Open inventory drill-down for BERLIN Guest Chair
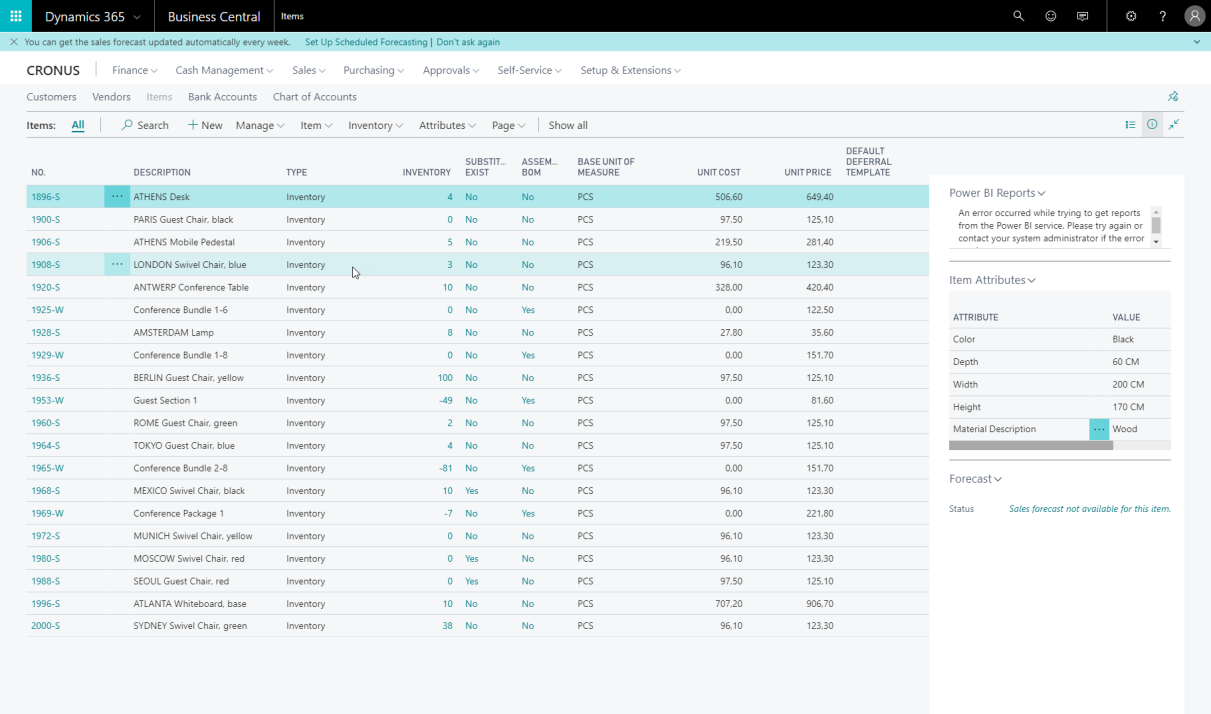1211x714 pixels. (x=444, y=378)
